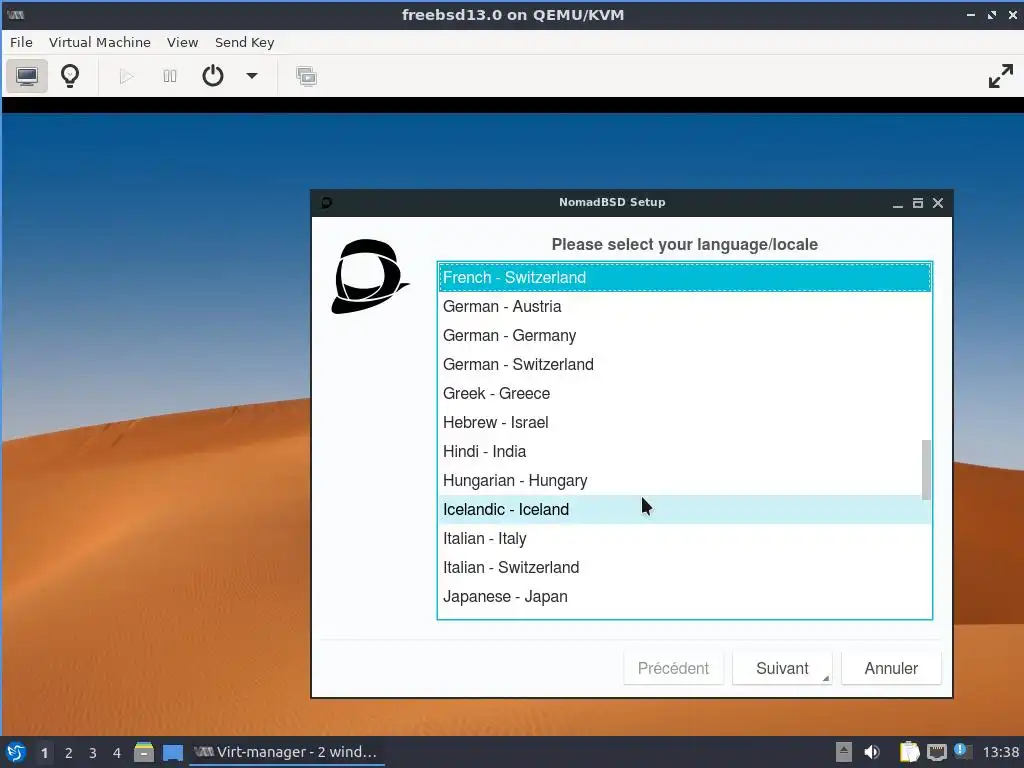The height and width of the screenshot is (768, 1024).
Task: Click the Suivant button
Action: click(782, 668)
